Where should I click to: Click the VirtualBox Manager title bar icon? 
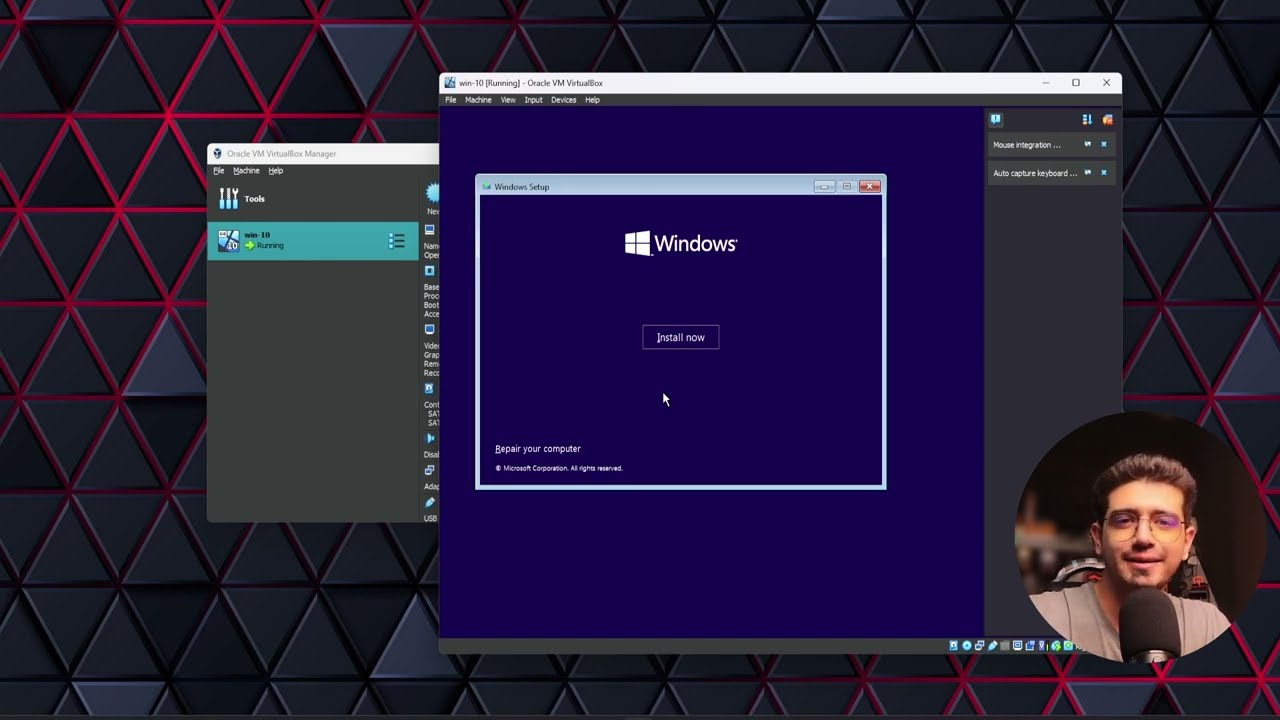point(217,154)
